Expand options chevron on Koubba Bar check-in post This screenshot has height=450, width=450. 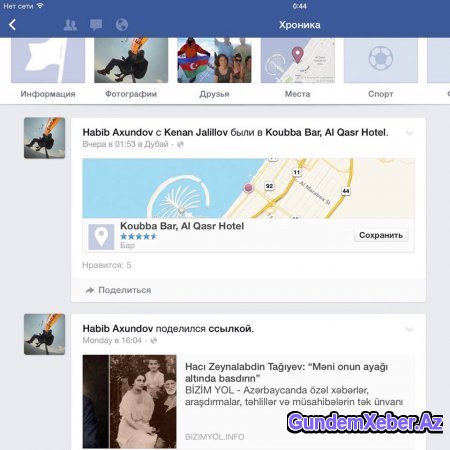410,133
